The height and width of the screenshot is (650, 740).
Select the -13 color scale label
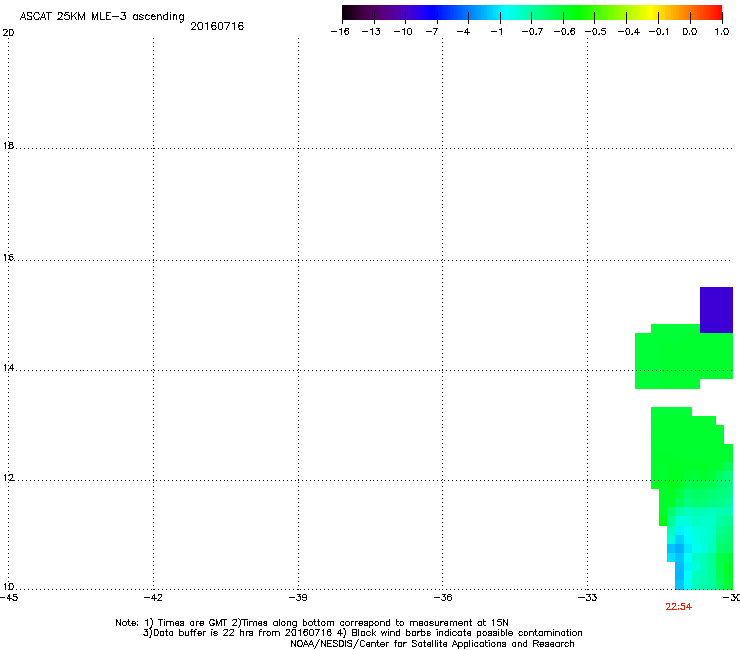tap(371, 32)
